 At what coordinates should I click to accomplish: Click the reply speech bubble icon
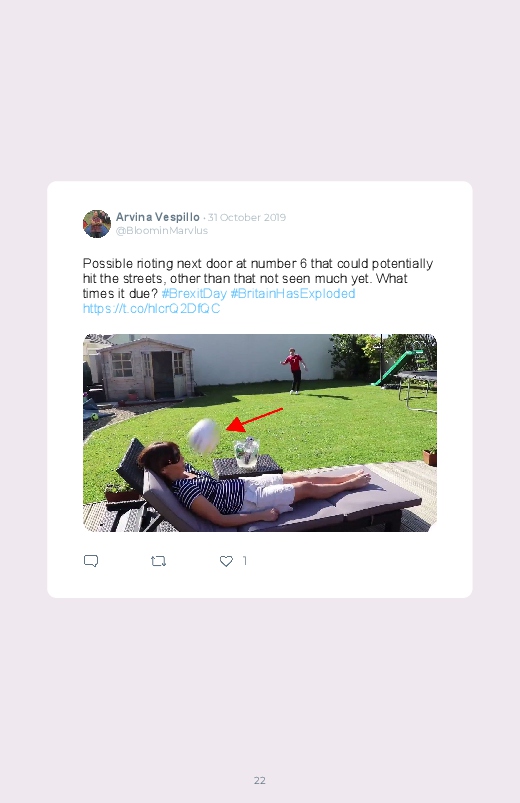click(91, 561)
